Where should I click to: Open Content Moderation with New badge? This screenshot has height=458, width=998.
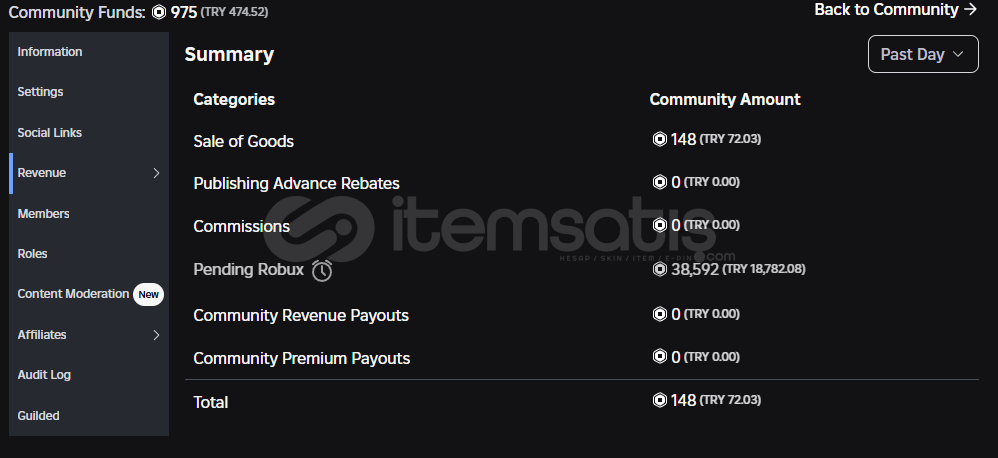tap(89, 294)
